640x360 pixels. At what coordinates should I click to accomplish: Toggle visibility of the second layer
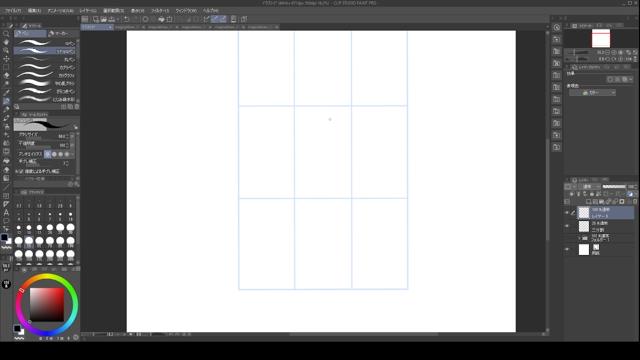(567, 226)
